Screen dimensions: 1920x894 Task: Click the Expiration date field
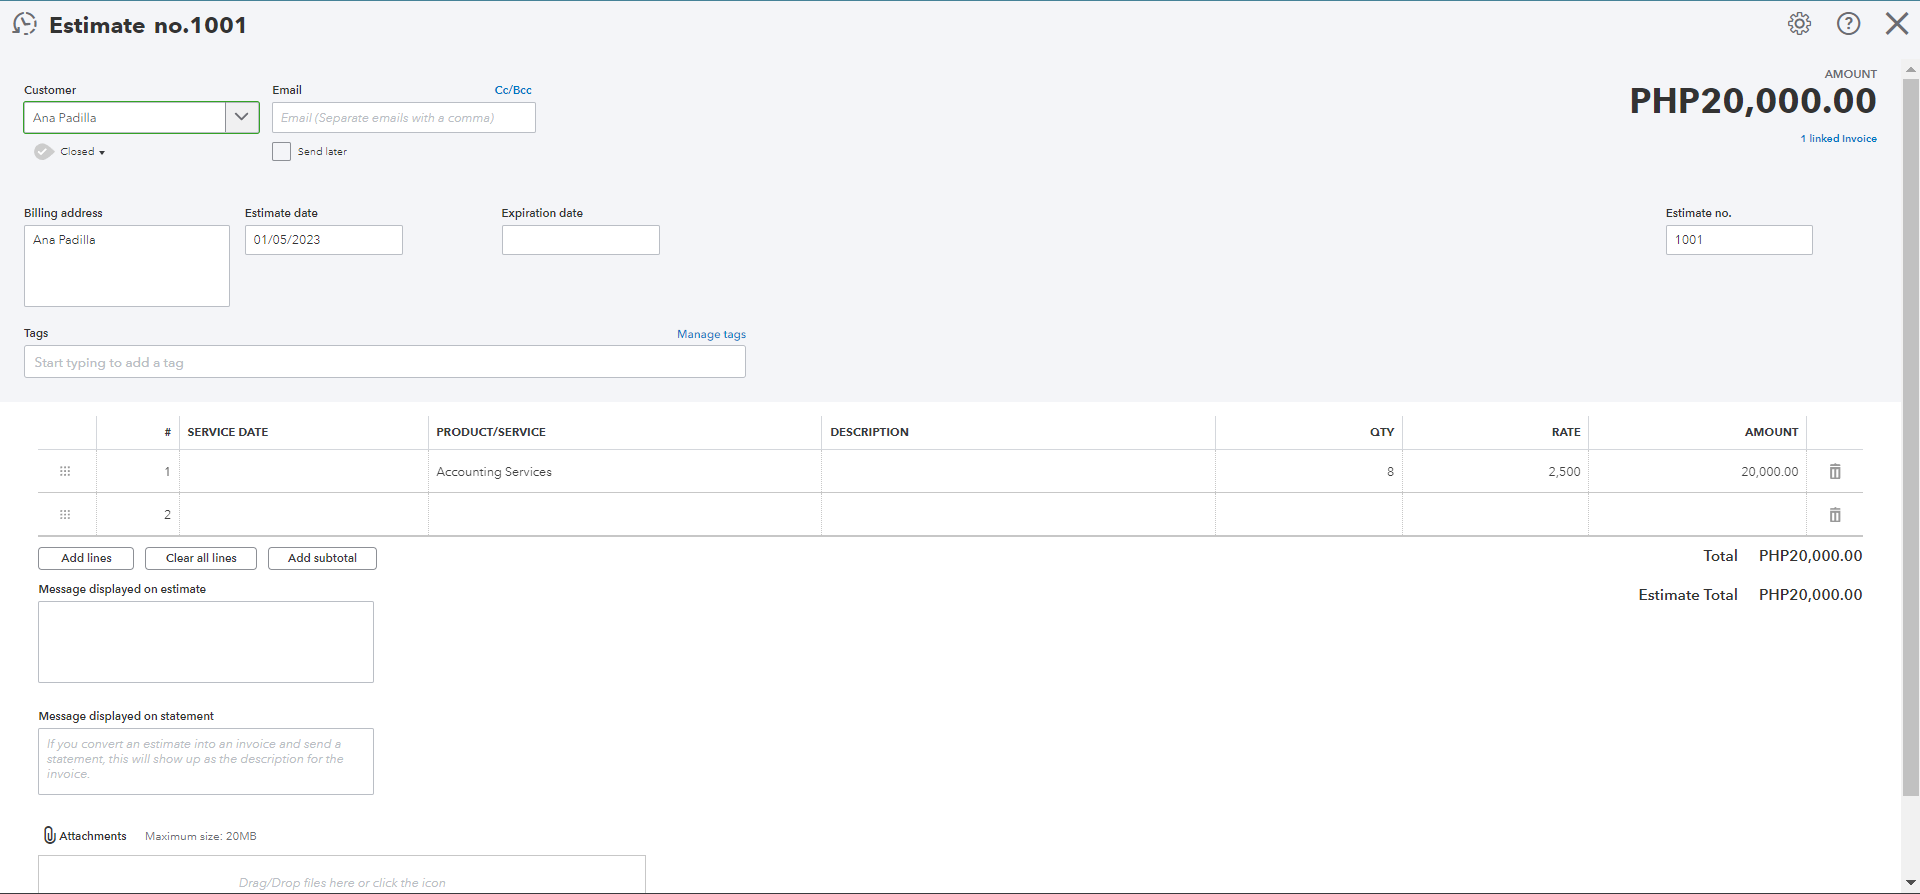pyautogui.click(x=581, y=240)
